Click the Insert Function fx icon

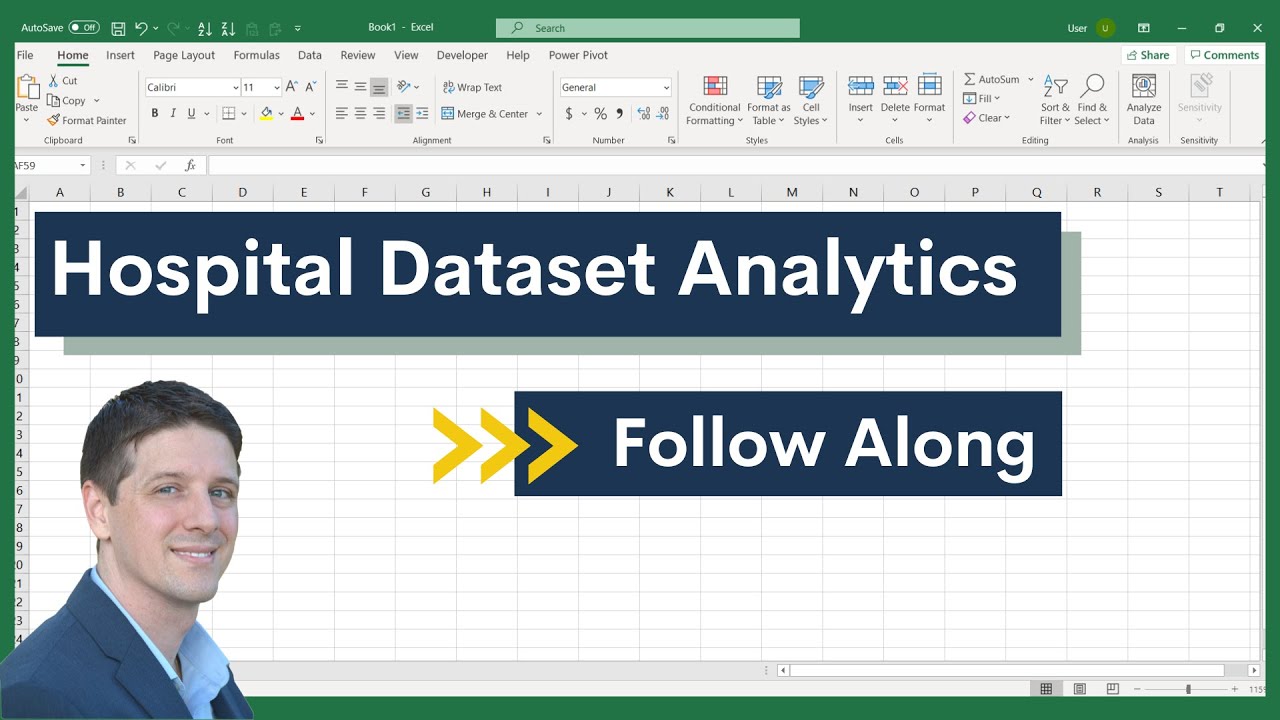pos(190,165)
